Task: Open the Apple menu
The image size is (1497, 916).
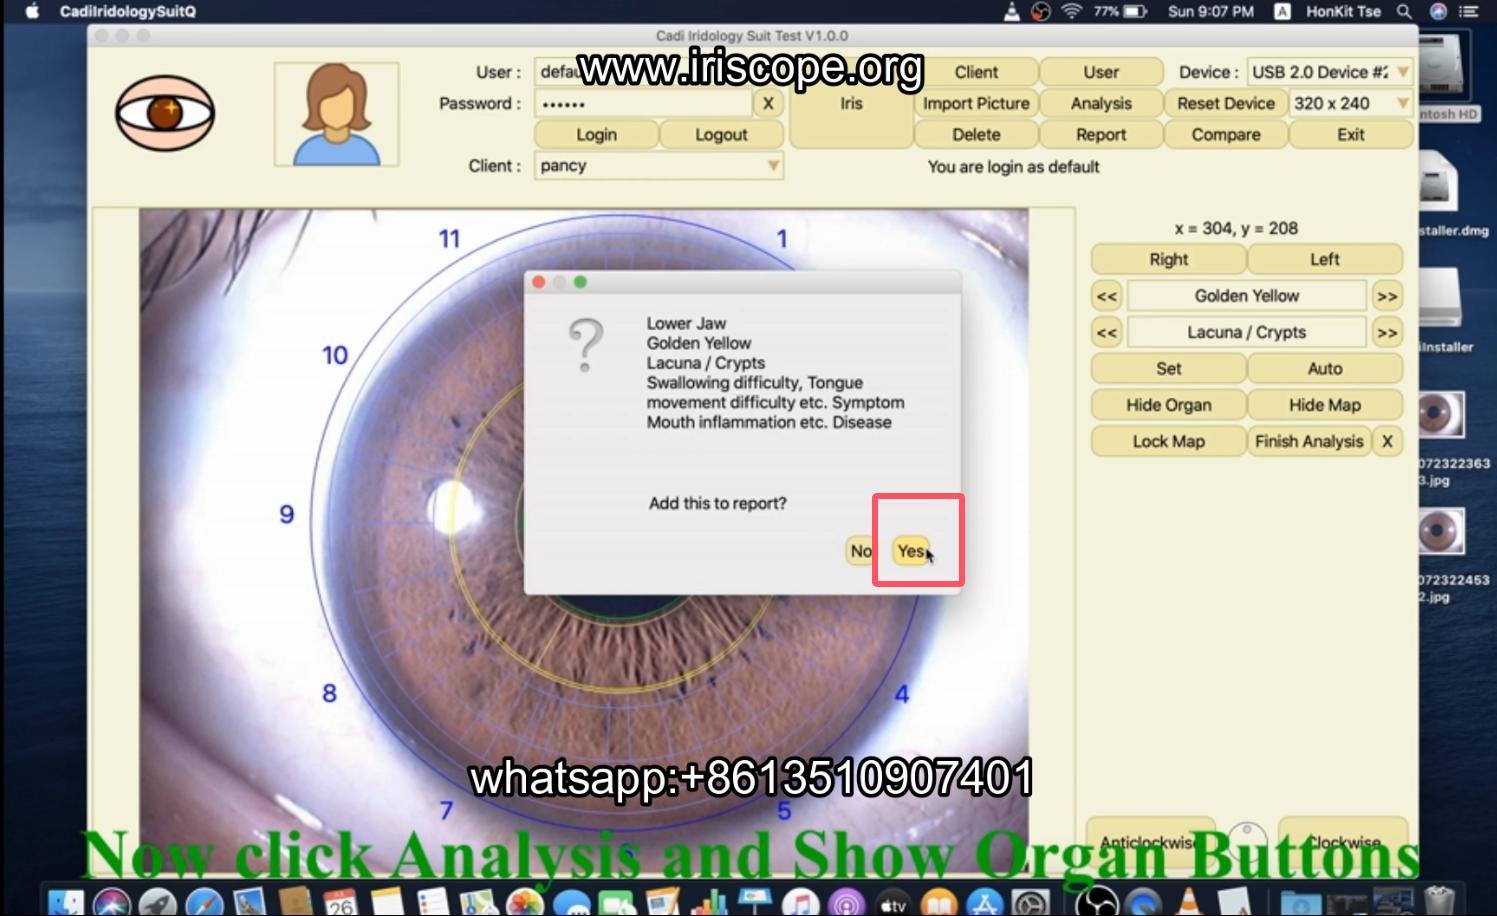Action: pos(31,11)
